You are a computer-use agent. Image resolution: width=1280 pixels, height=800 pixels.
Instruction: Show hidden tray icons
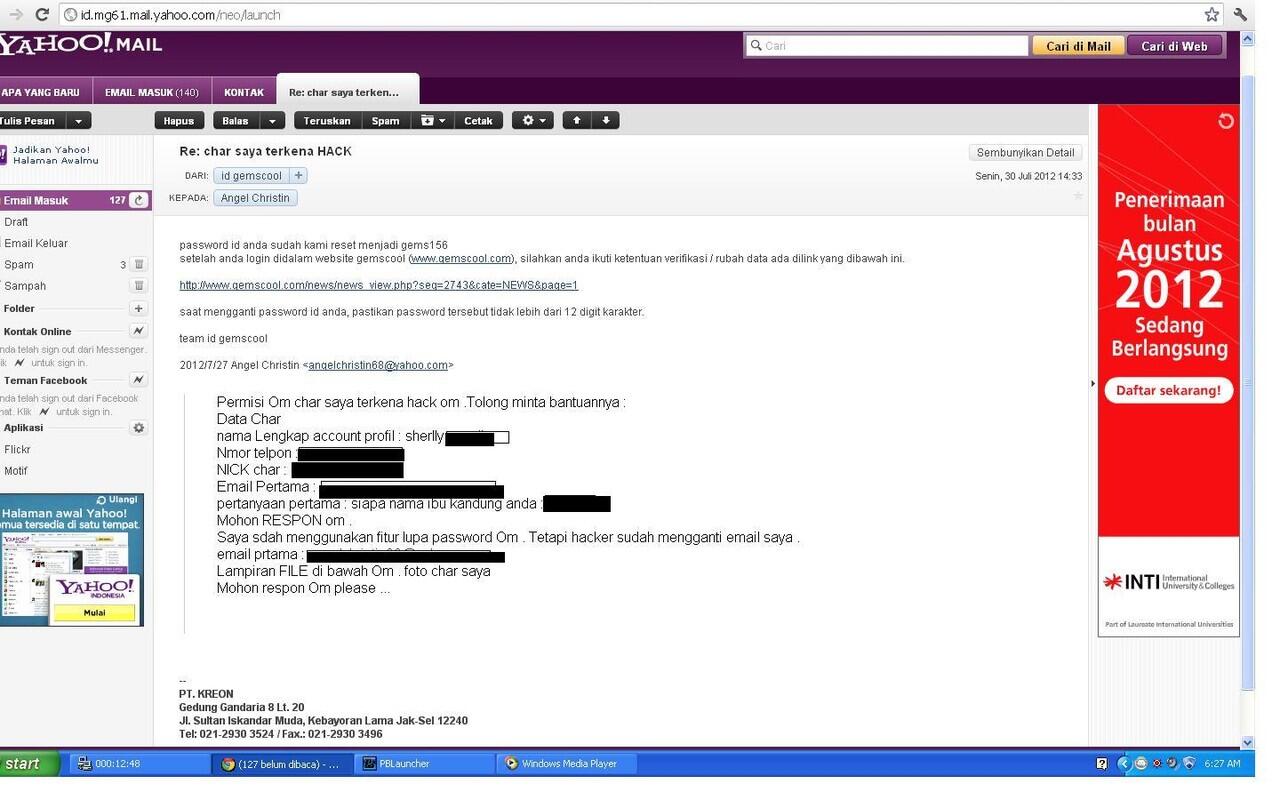coord(1123,764)
